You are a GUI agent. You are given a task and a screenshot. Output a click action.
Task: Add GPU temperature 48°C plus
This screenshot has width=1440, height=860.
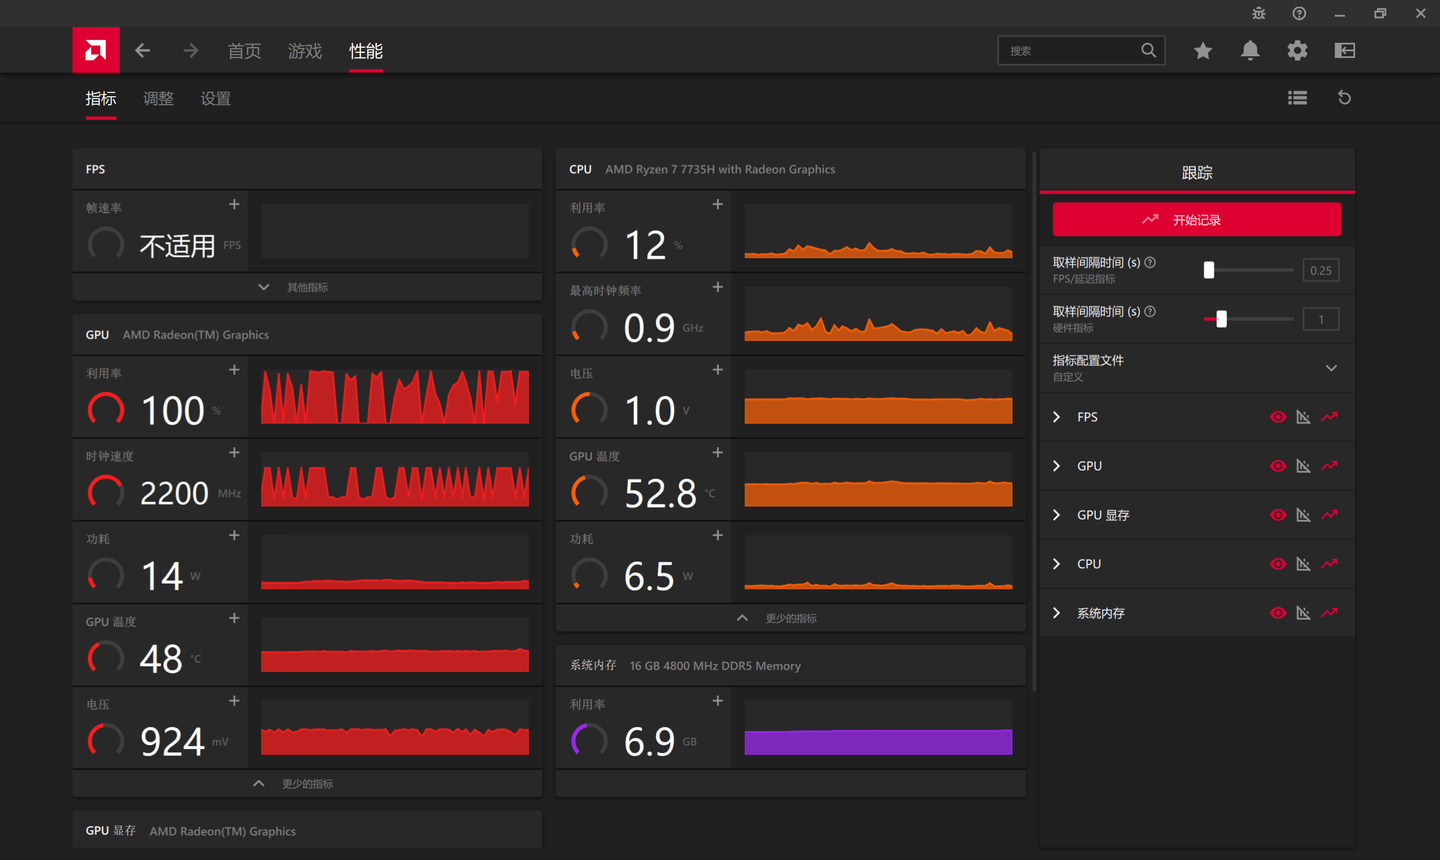point(234,618)
